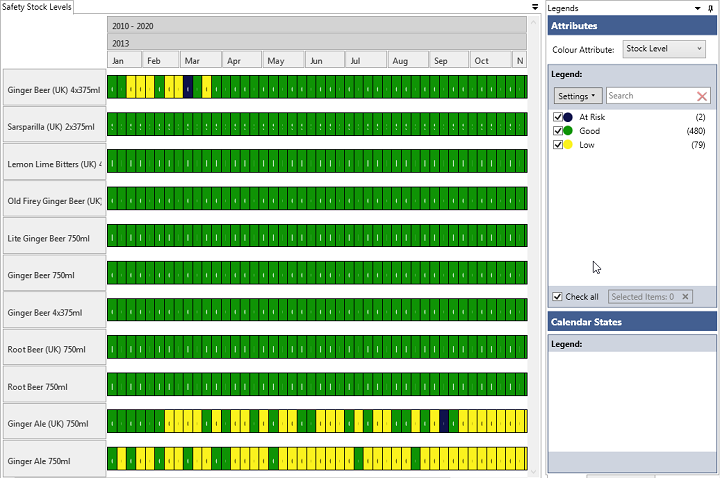Click into the legend Search field

pyautogui.click(x=648, y=96)
